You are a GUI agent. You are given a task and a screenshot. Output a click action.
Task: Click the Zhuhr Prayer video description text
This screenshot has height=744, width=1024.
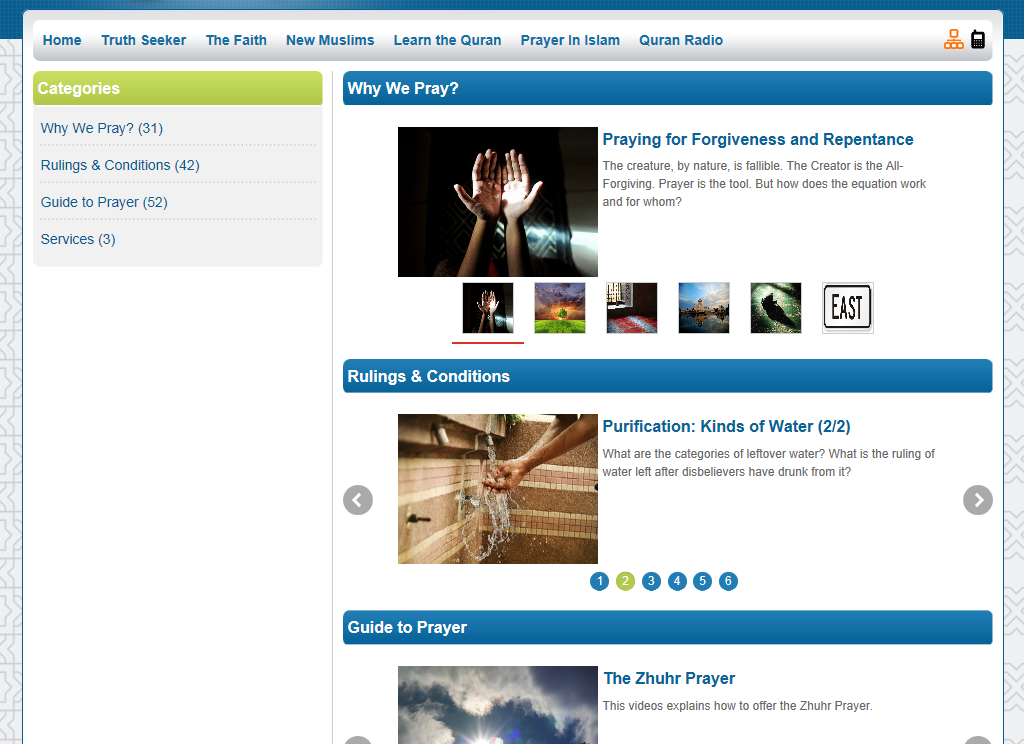coord(737,706)
